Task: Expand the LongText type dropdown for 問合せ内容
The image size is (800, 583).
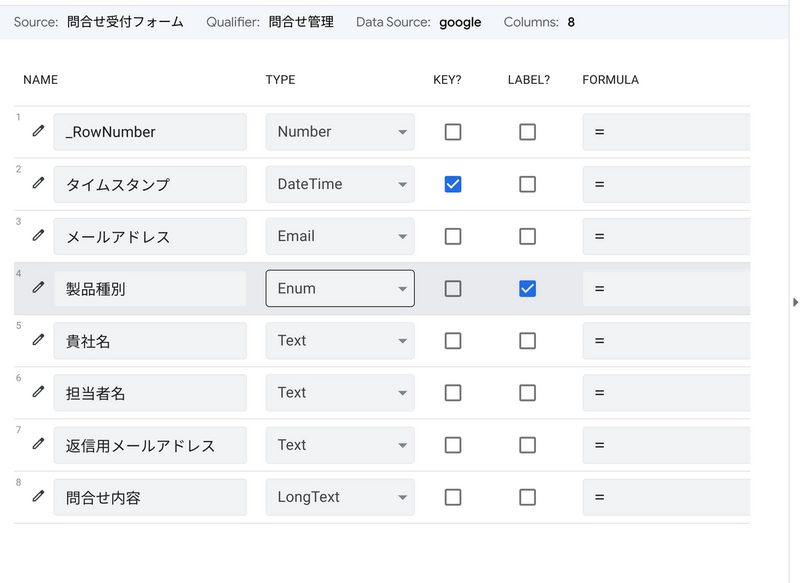Action: (340, 497)
